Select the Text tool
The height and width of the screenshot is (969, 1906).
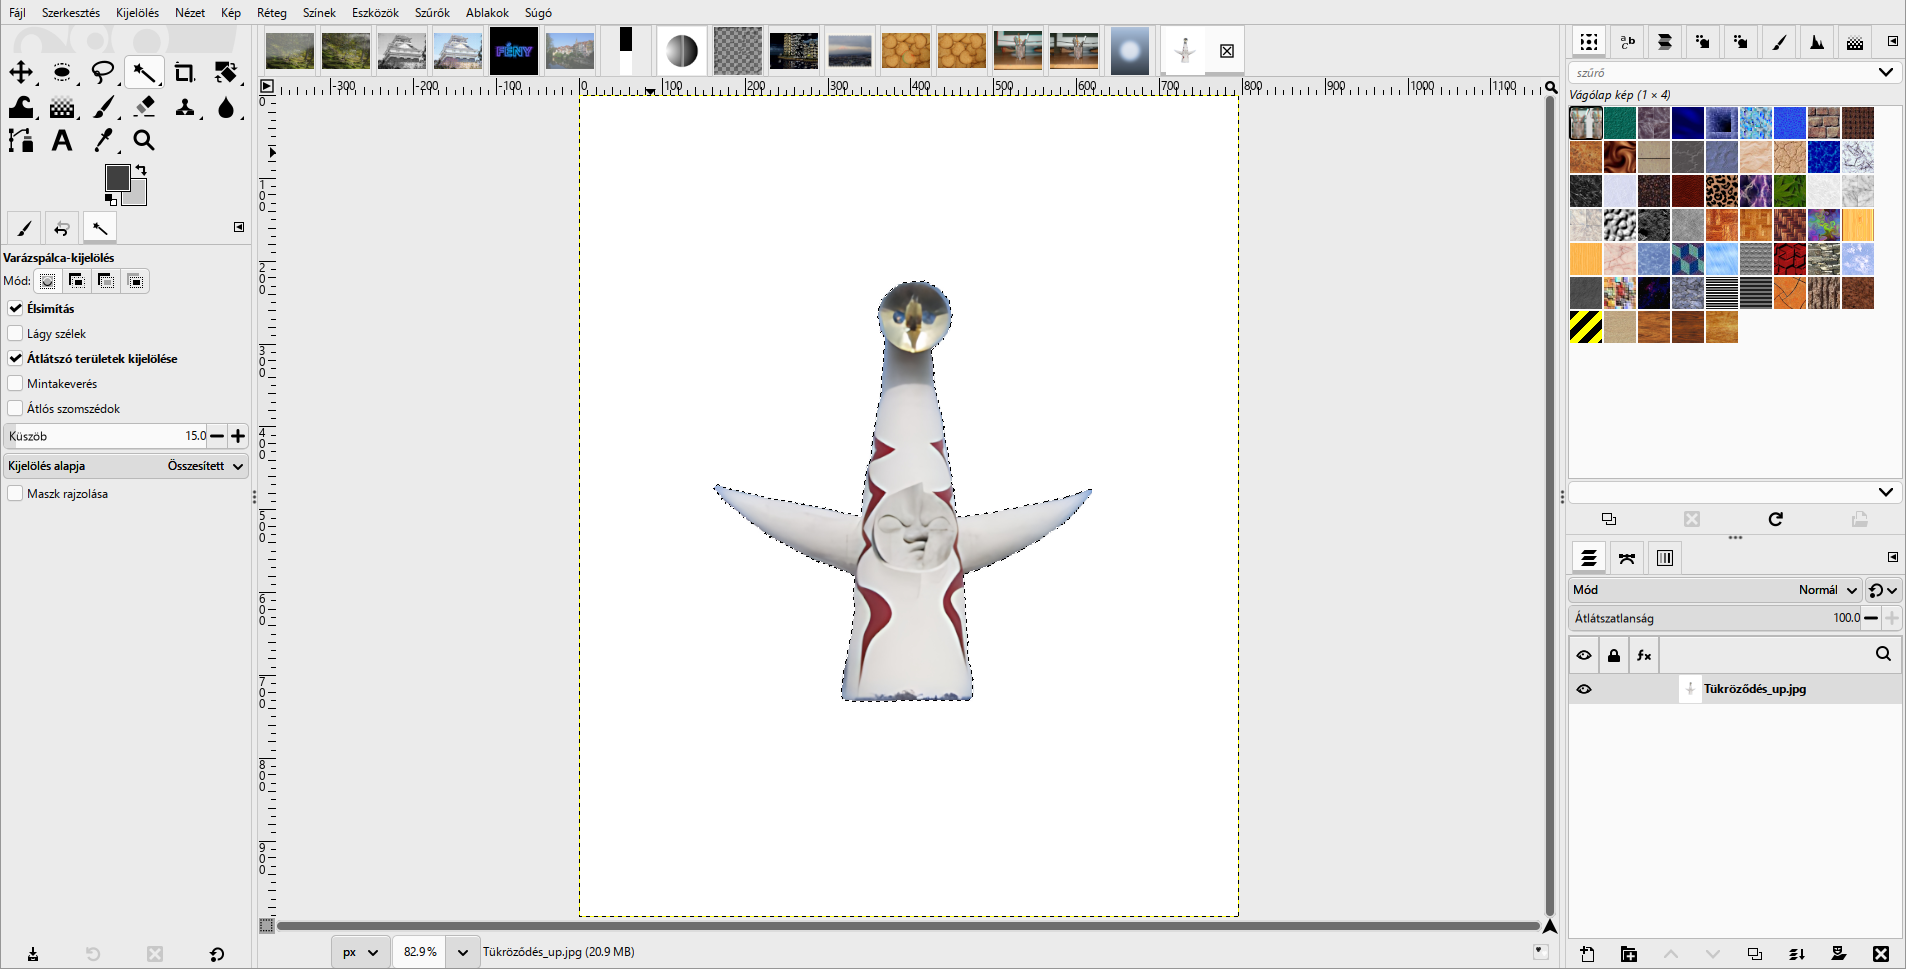point(62,141)
